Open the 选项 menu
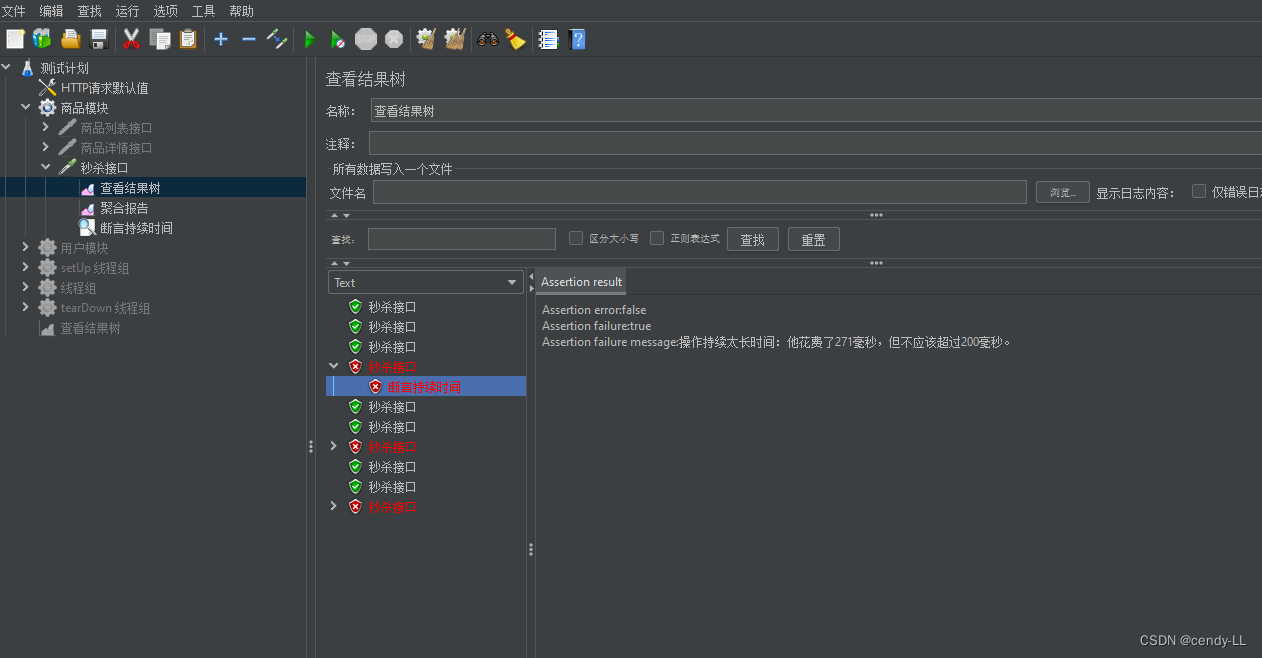This screenshot has width=1262, height=658. [x=166, y=11]
